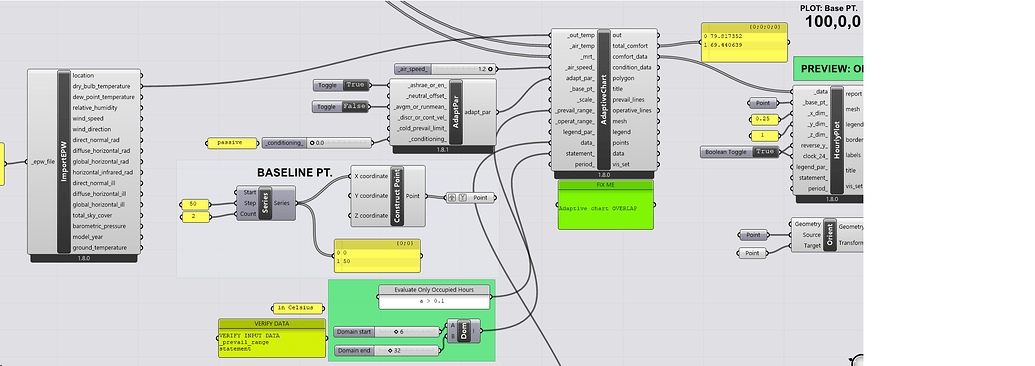Viewport: 1035px width, 366px height.
Task: Select the AdaptPar component name bar
Action: tap(455, 112)
